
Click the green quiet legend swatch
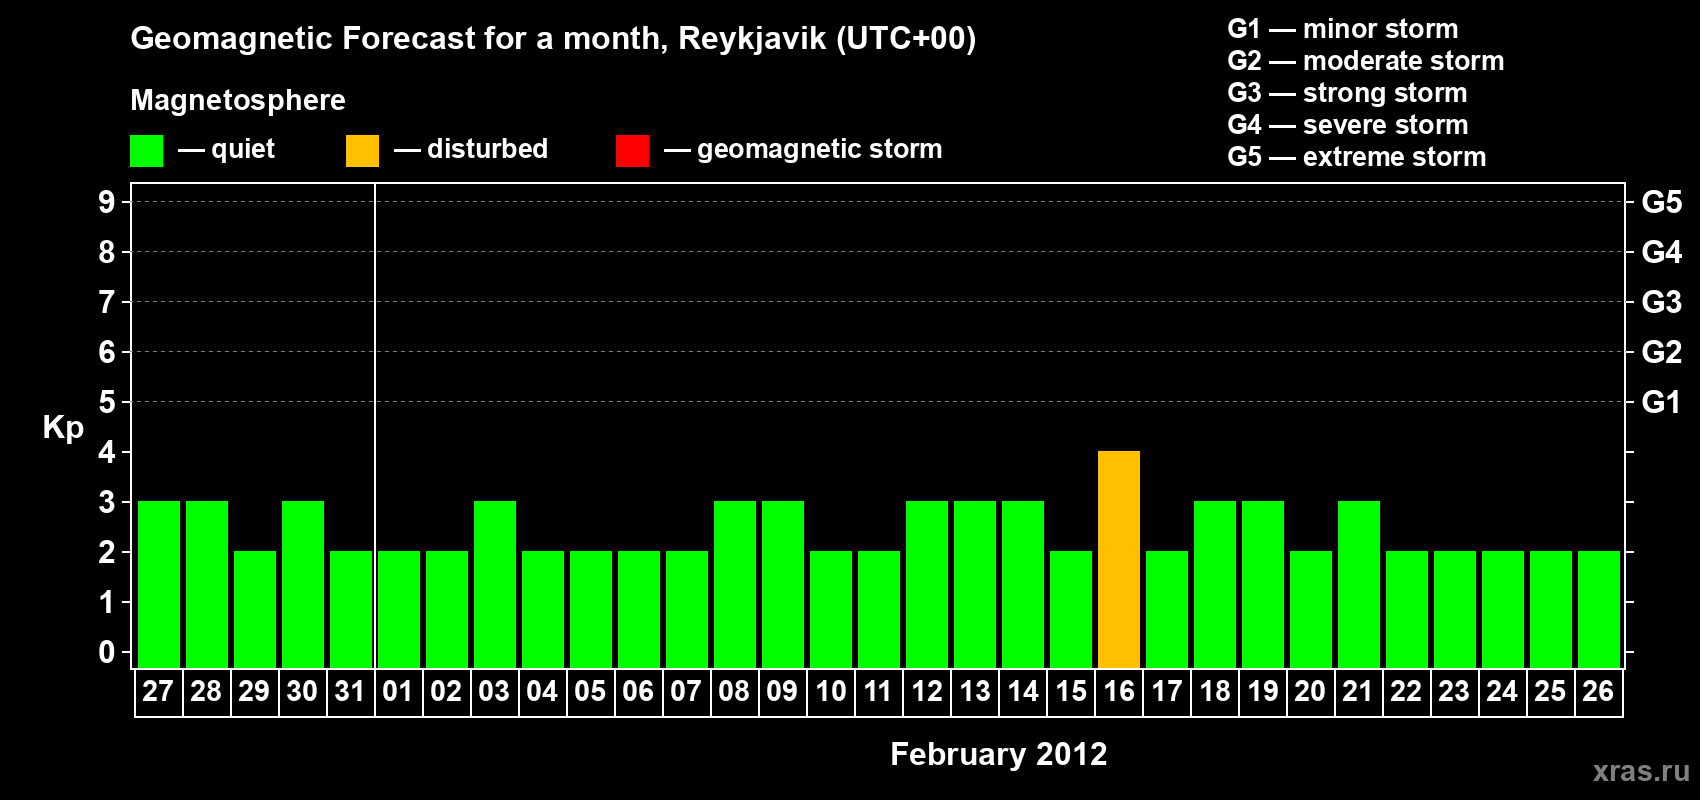[146, 151]
